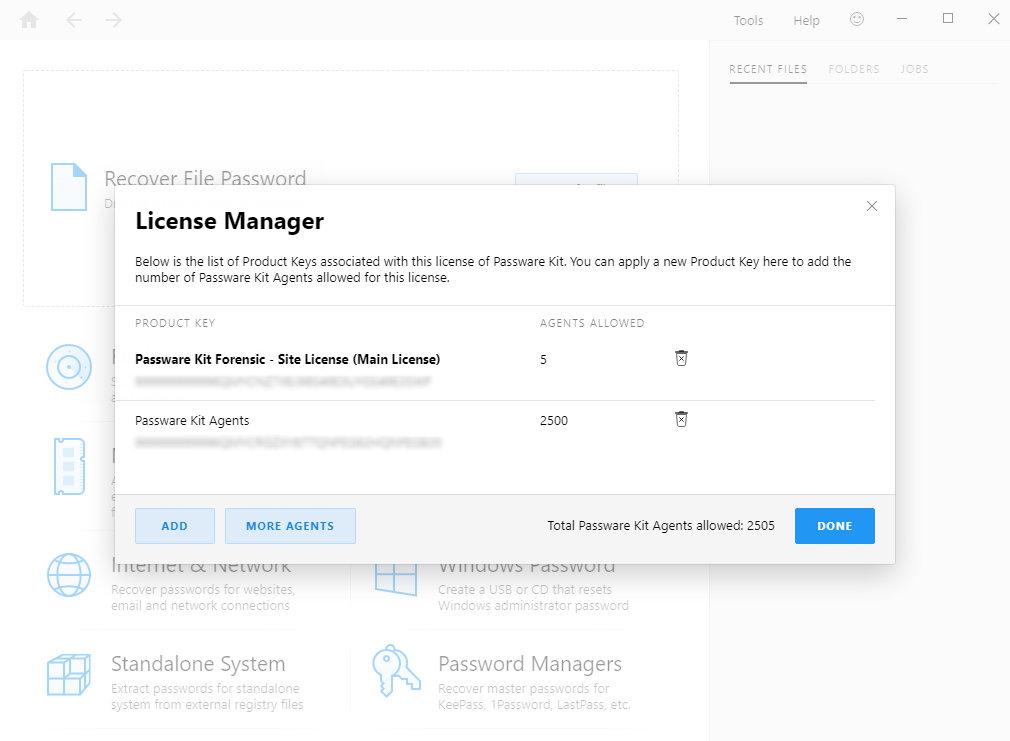Add a new product key

click(x=175, y=526)
